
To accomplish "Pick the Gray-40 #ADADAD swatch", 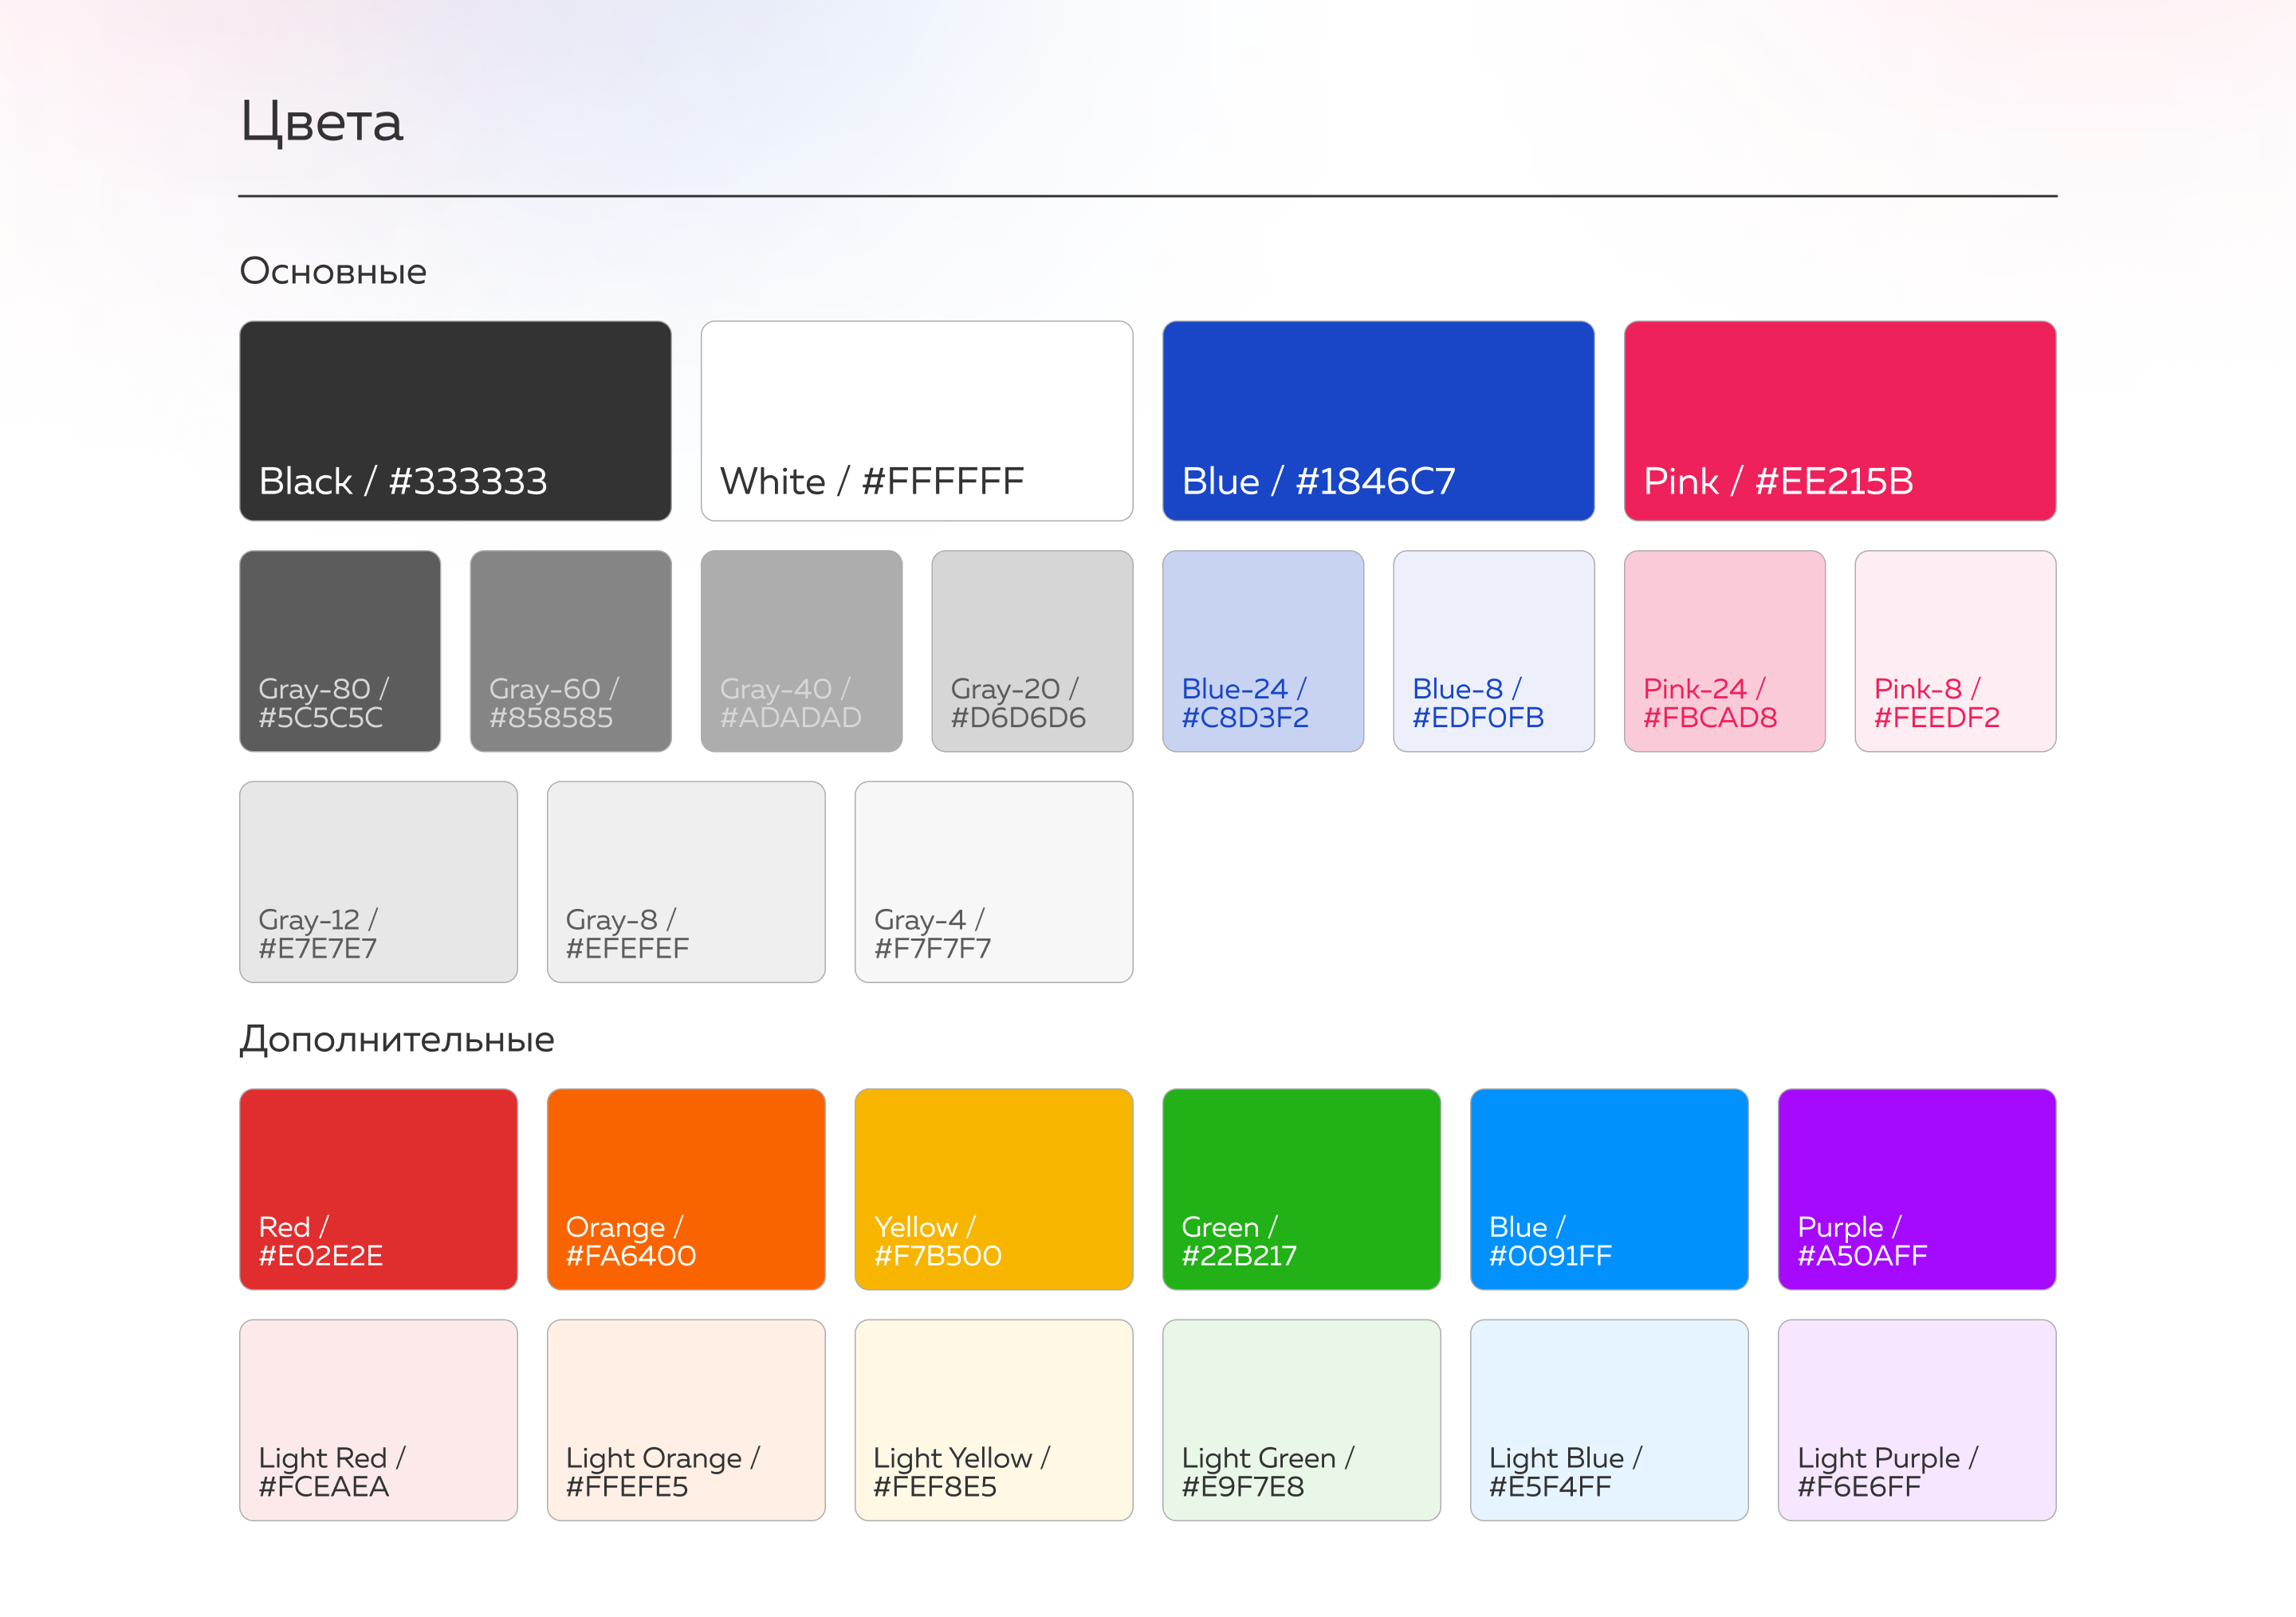I will [x=801, y=650].
